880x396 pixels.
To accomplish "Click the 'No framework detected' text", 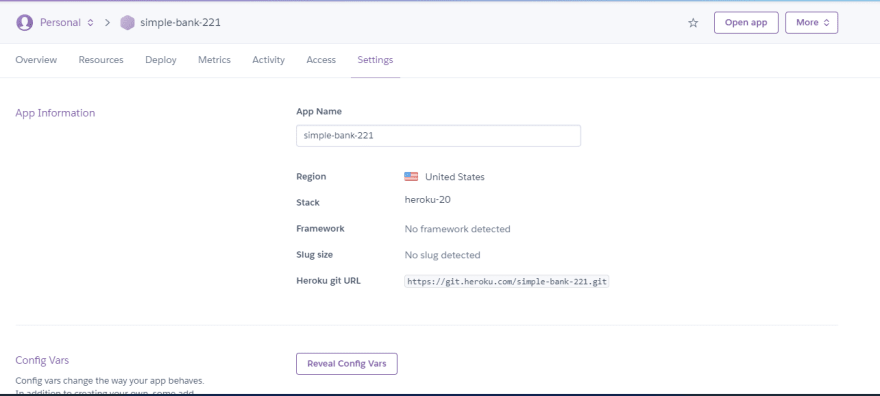I will [457, 229].
